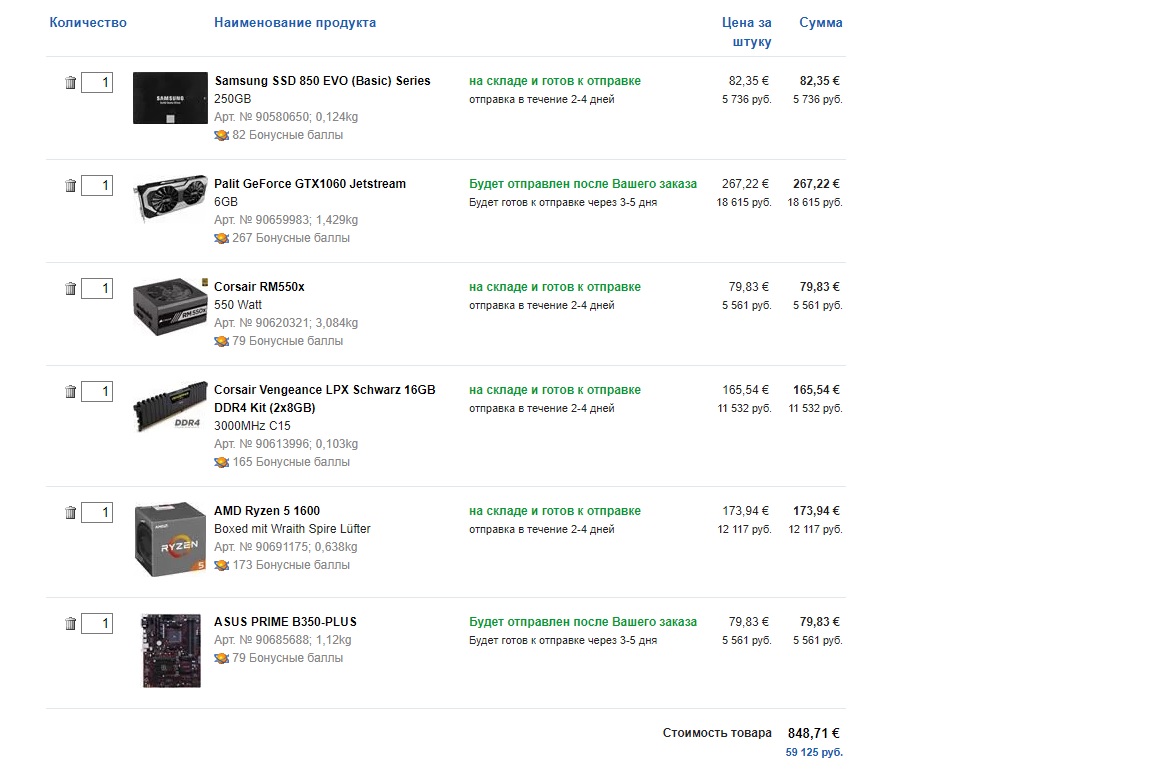Open Samsung SSD 850 EVO product link
Image resolution: width=1152 pixels, height=772 pixels.
click(322, 81)
